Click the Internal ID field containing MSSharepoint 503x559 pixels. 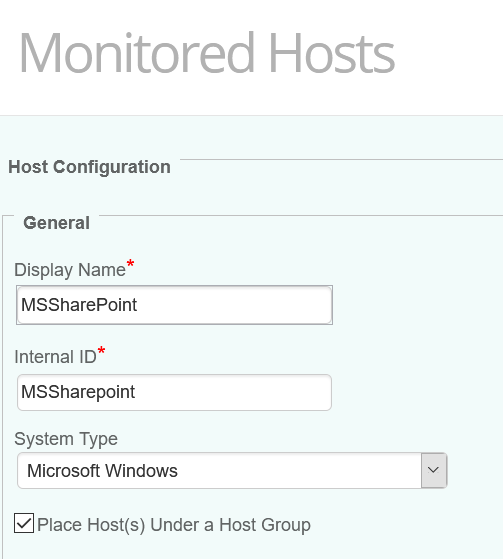tap(174, 392)
